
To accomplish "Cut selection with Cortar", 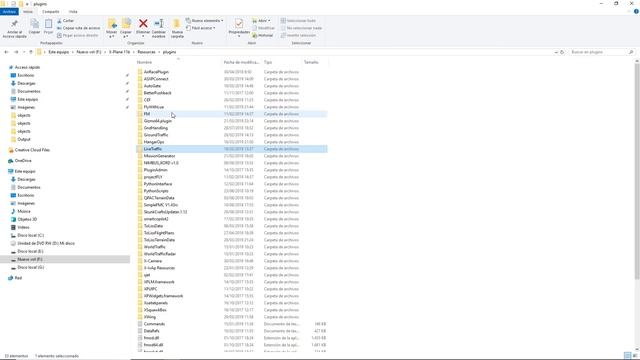I will [65, 21].
